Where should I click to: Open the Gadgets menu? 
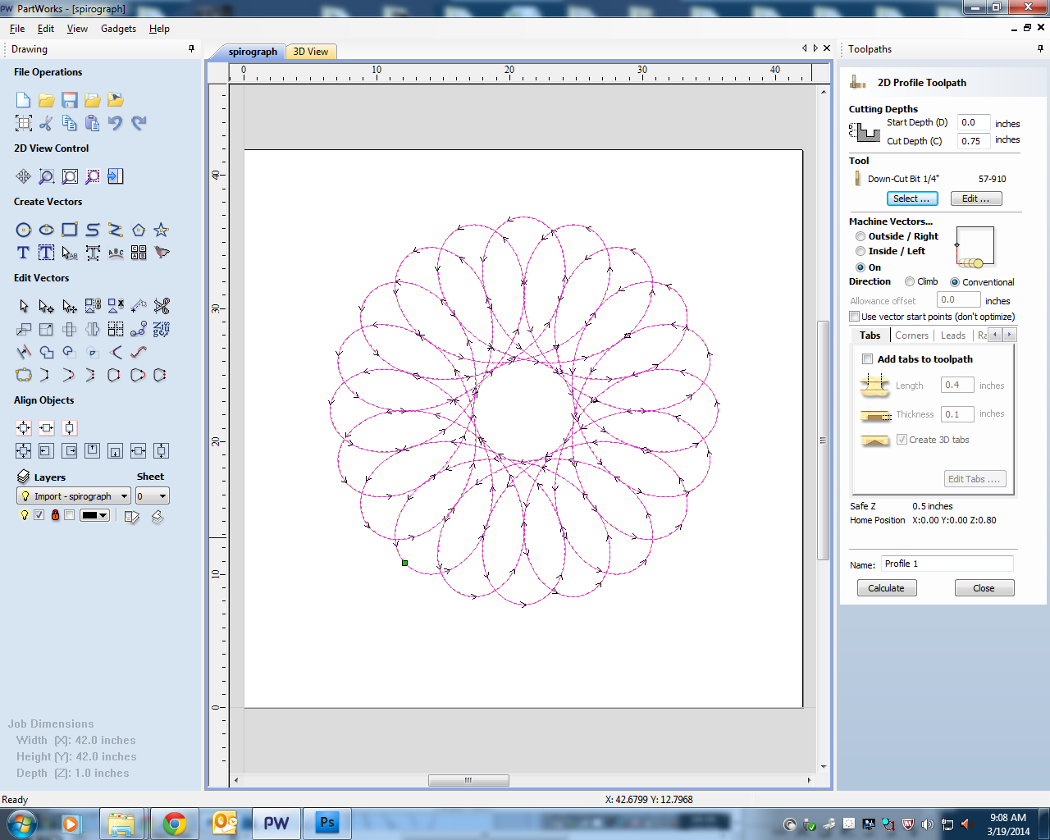coord(118,28)
